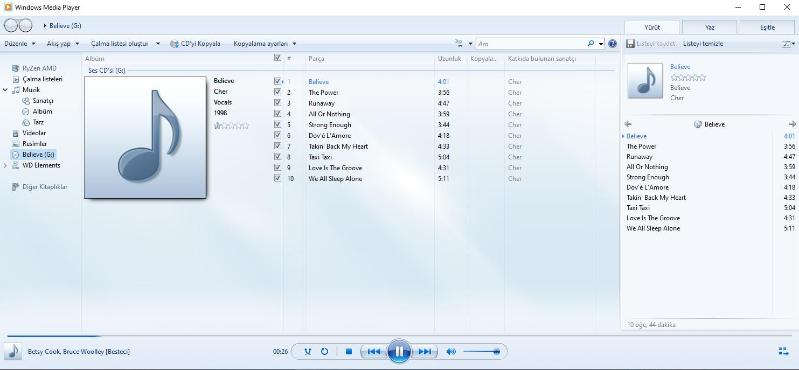Uncheck Dov'è L'Amore track checkbox

pyautogui.click(x=277, y=135)
